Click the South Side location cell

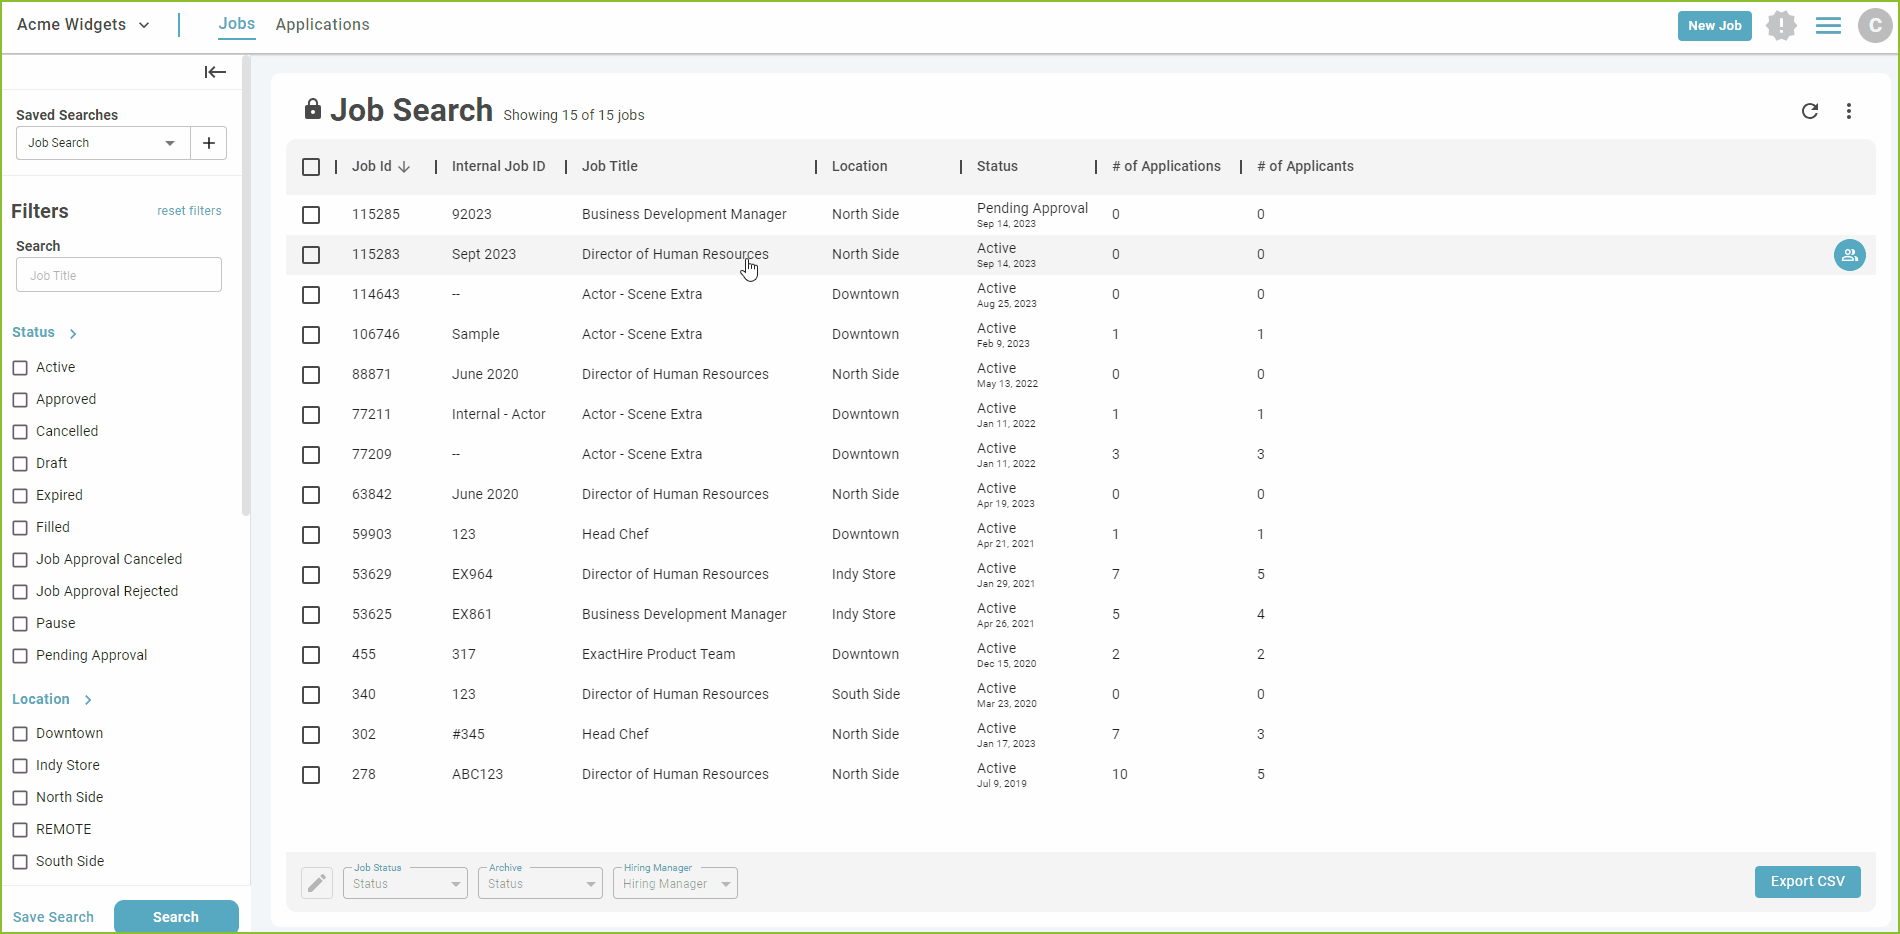pos(866,695)
